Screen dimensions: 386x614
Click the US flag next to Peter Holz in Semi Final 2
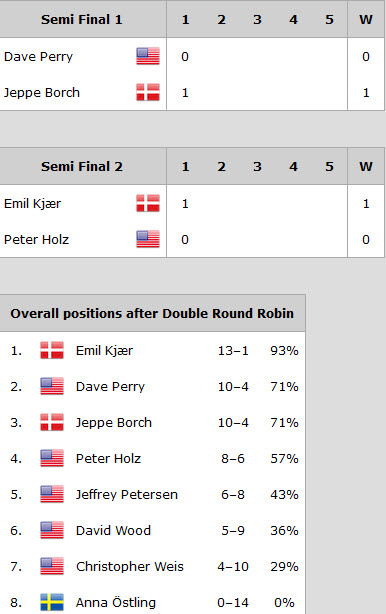click(x=148, y=239)
